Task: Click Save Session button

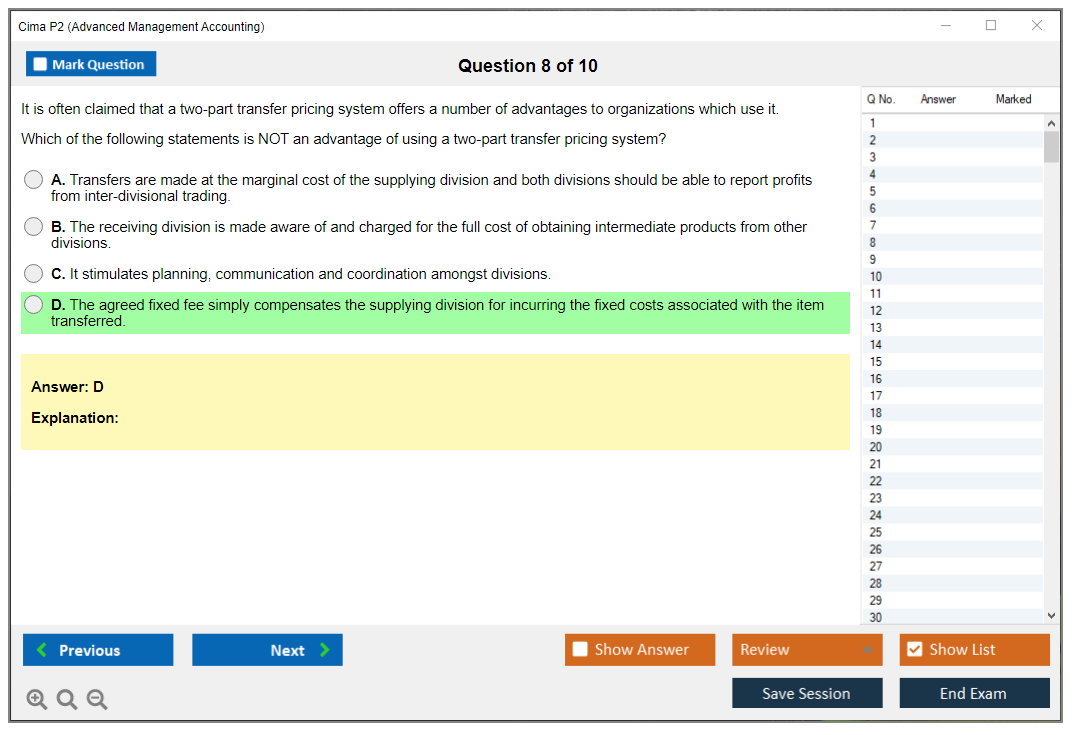Action: [807, 693]
